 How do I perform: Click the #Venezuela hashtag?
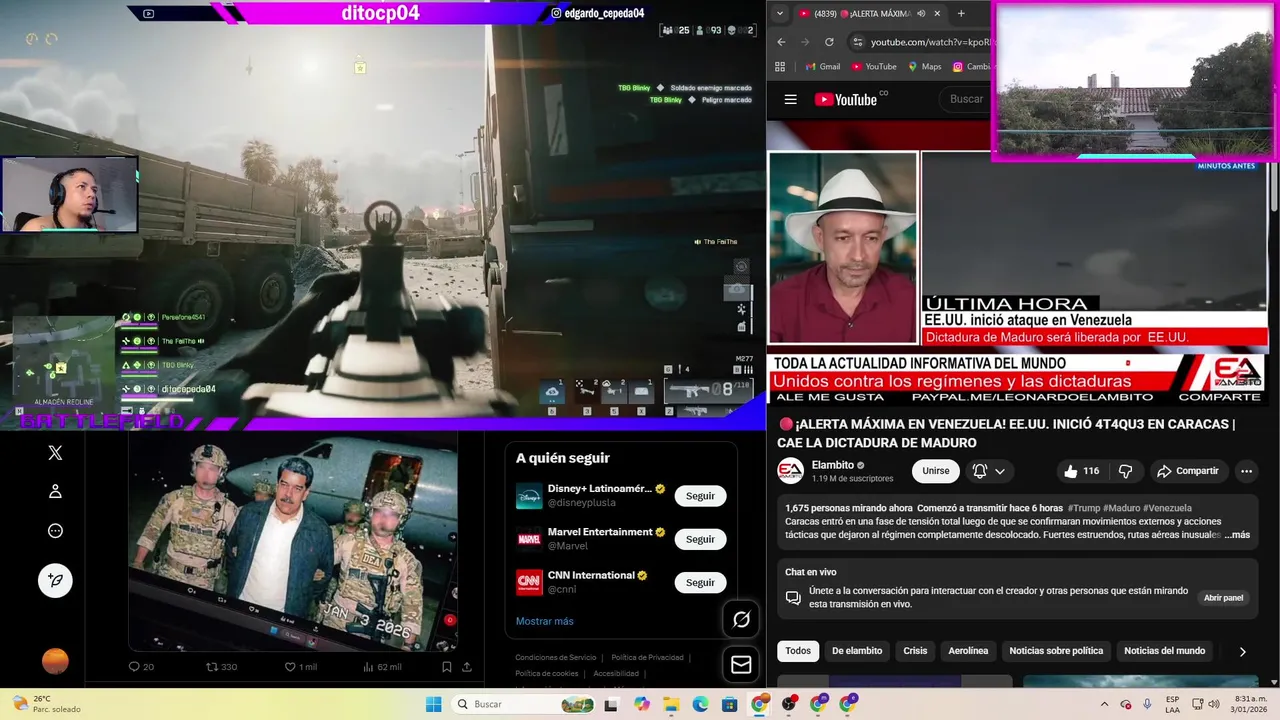1167,508
